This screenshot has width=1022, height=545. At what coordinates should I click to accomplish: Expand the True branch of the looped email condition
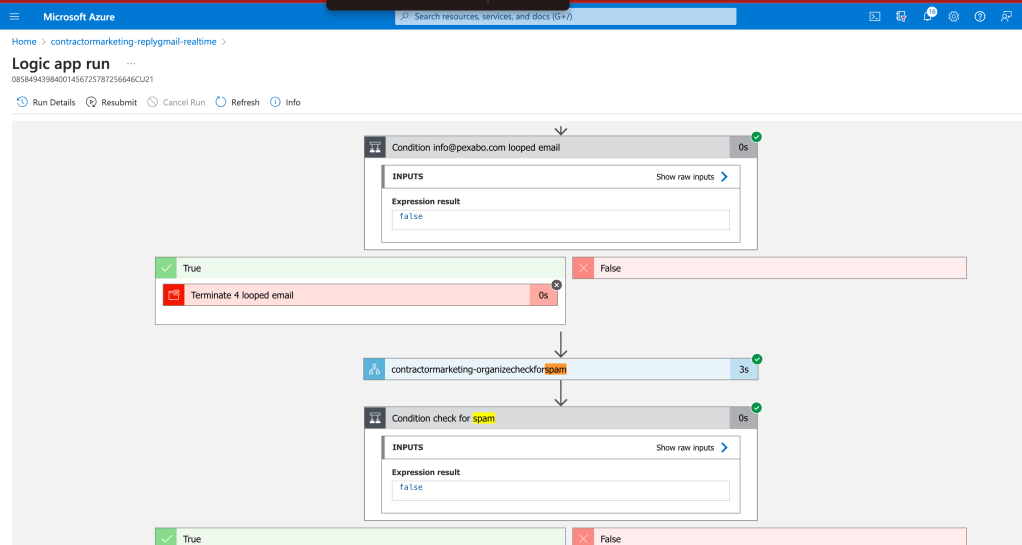(x=360, y=268)
